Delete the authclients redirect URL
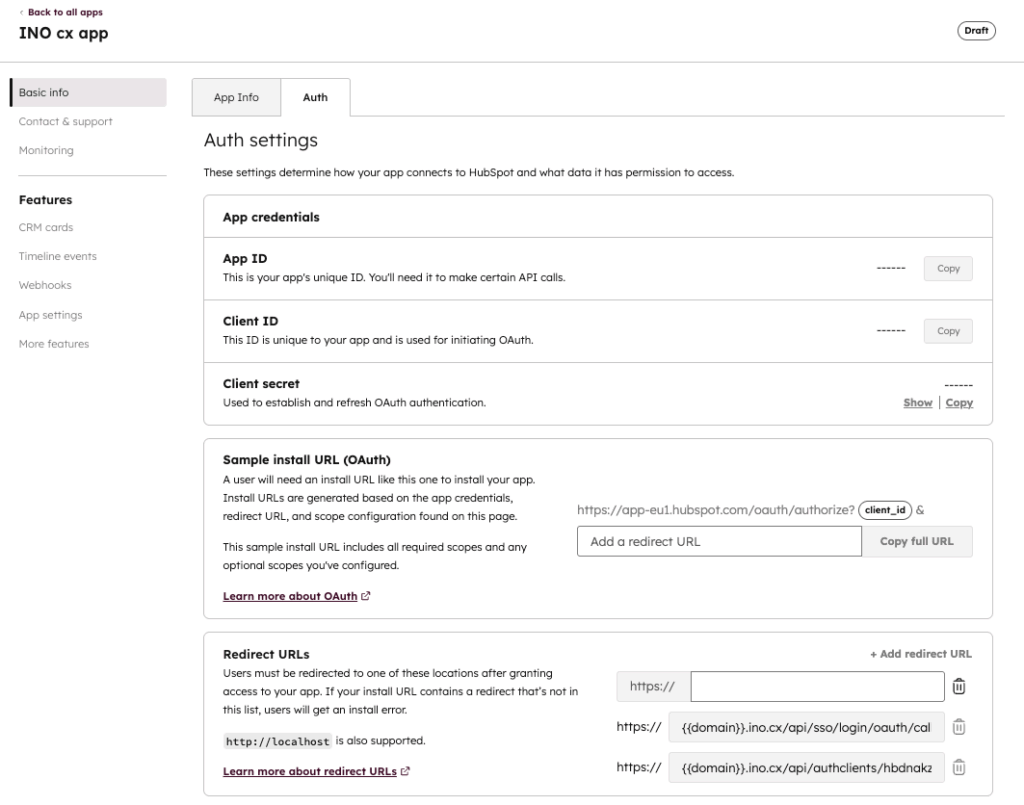 pyautogui.click(x=958, y=767)
